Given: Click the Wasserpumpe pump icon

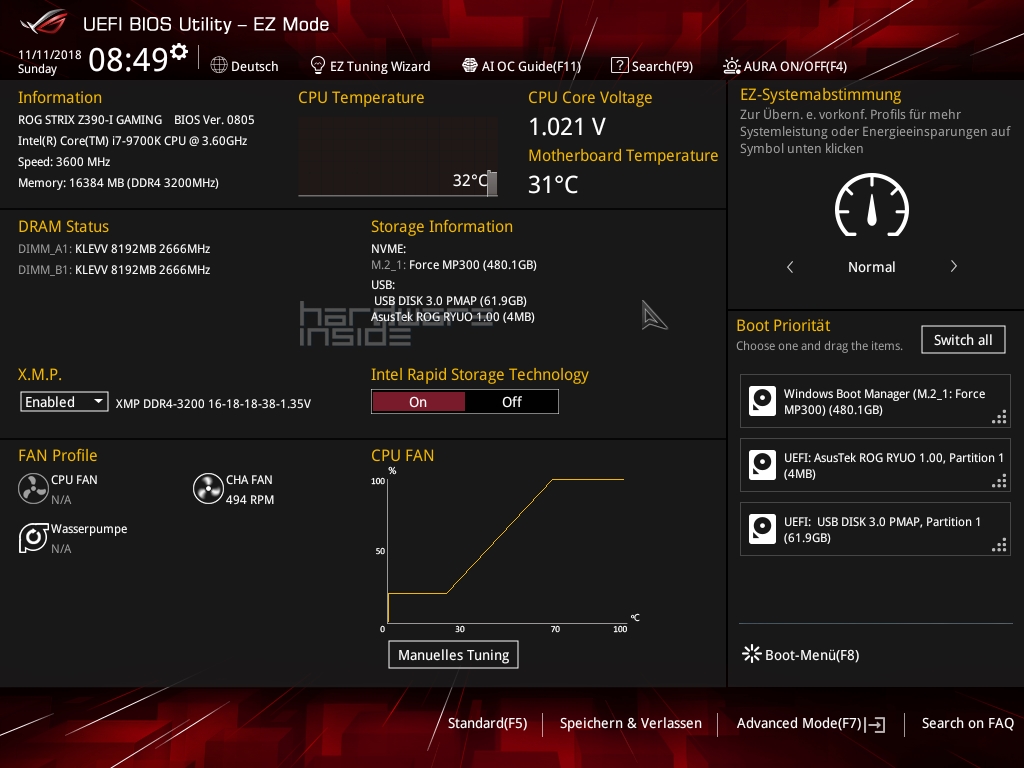Looking at the screenshot, I should pyautogui.click(x=33, y=537).
